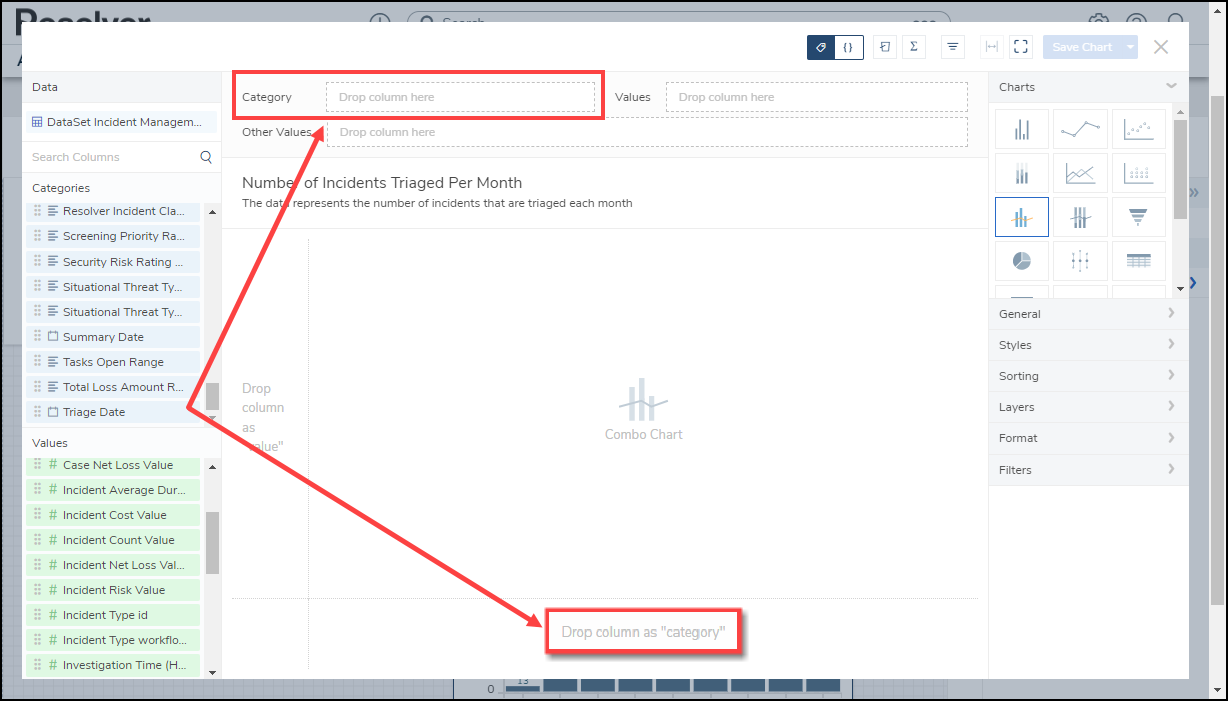
Task: Select the Screening Priority Ra... column
Action: click(x=113, y=236)
